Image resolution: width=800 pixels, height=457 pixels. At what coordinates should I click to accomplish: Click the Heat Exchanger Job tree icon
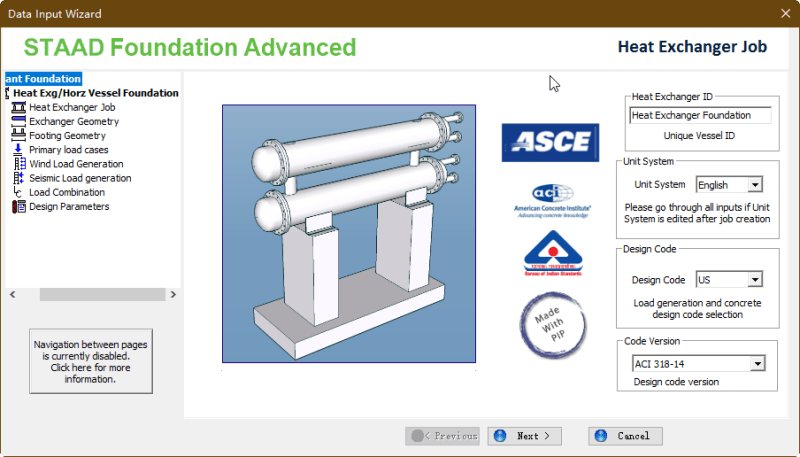[x=19, y=107]
